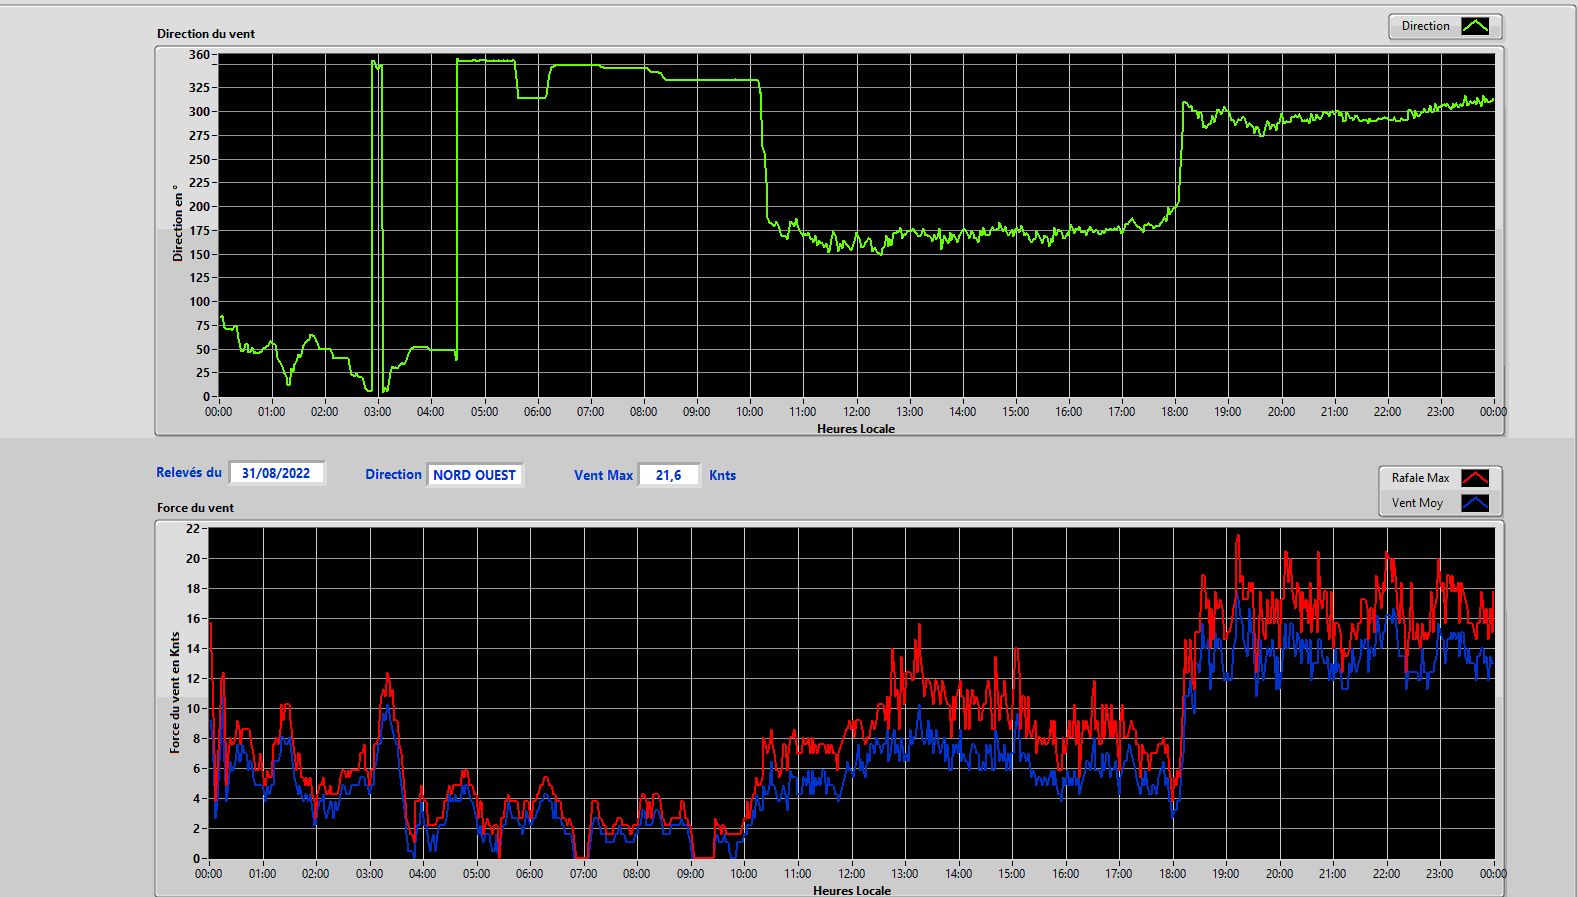Select the Relevés du date field 31/08/2022
Screen dimensions: 1578x897
(276, 473)
